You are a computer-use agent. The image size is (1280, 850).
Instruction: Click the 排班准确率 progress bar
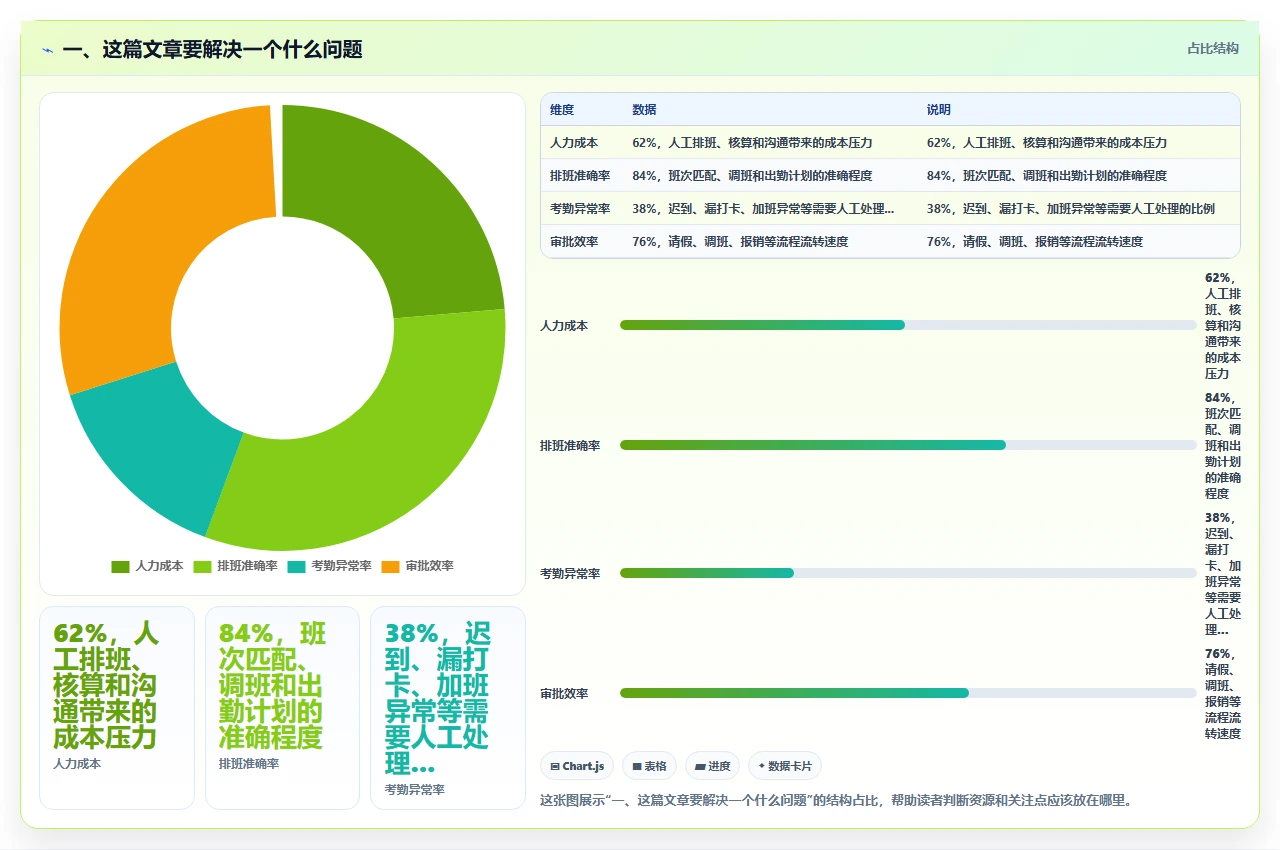(908, 445)
